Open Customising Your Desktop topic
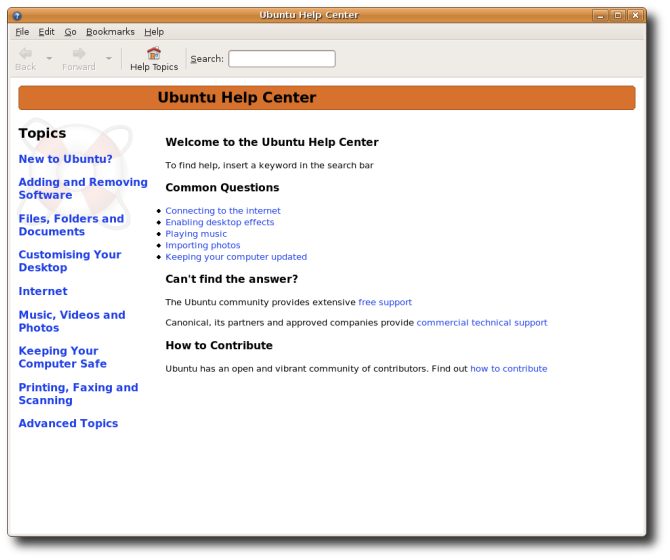Viewport: 670px width, 560px height. pyautogui.click(x=70, y=261)
